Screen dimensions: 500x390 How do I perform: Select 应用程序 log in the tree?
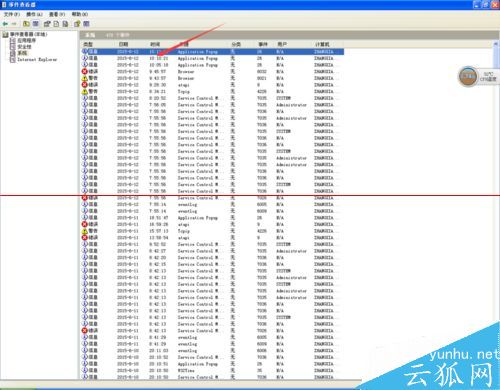(27, 40)
